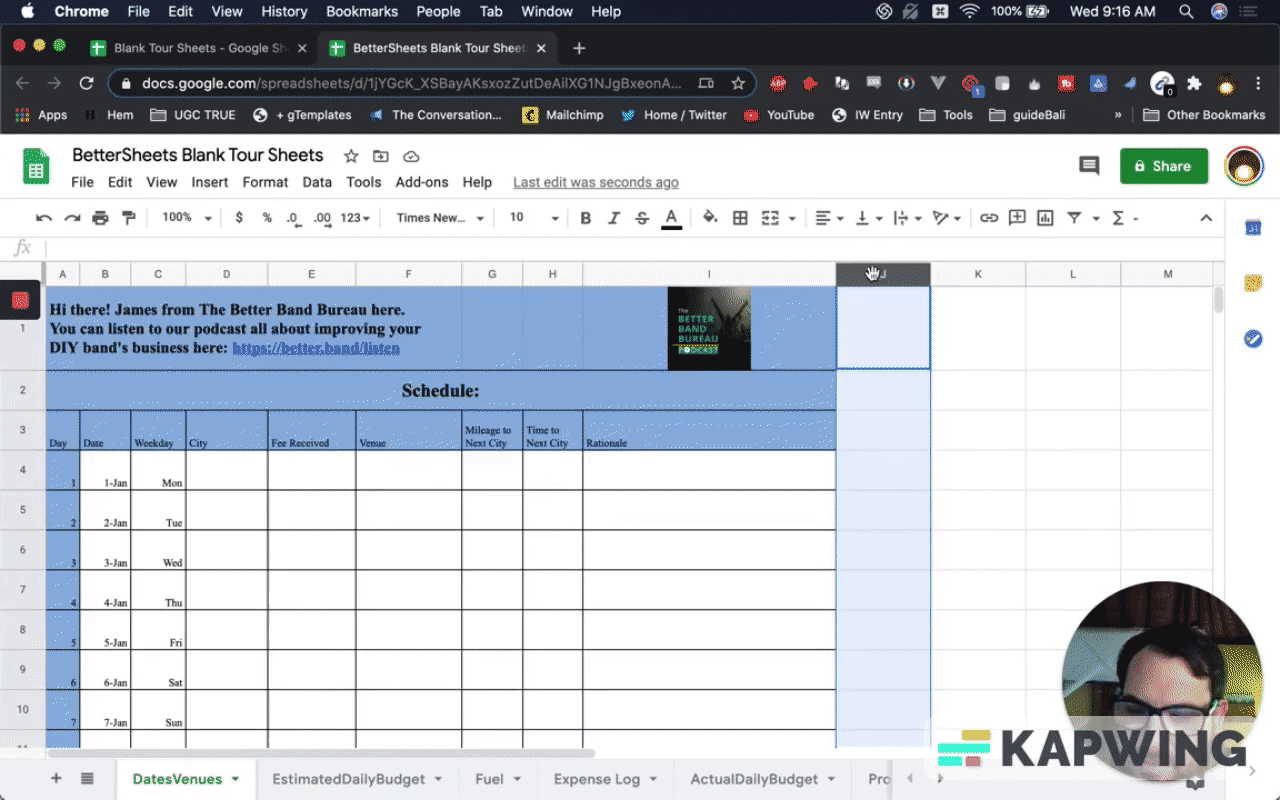Open text rotation dropdown
The width and height of the screenshot is (1280, 800).
coord(946,218)
